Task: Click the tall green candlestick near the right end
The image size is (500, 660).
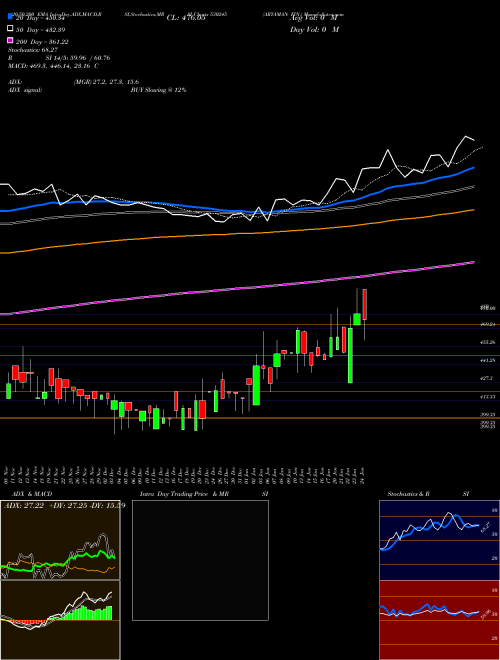Action: (350, 355)
